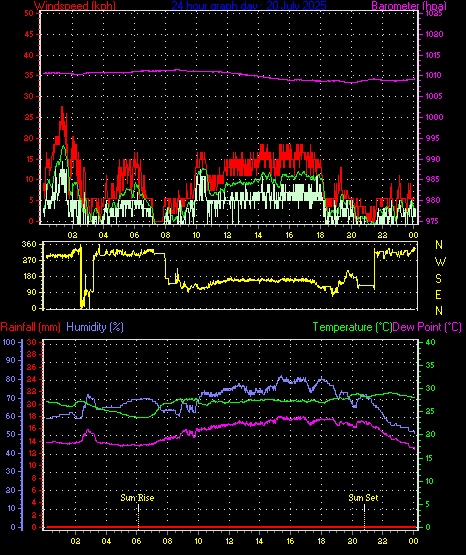Screen dimensions: 466x555
Task: Click the '16' hour label under the bottom graph
Action: point(290,541)
